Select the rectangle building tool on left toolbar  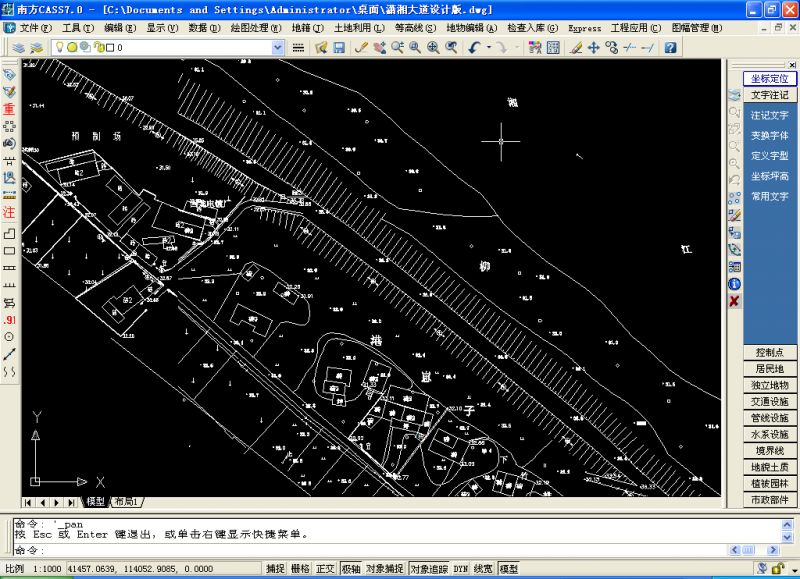(x=9, y=251)
